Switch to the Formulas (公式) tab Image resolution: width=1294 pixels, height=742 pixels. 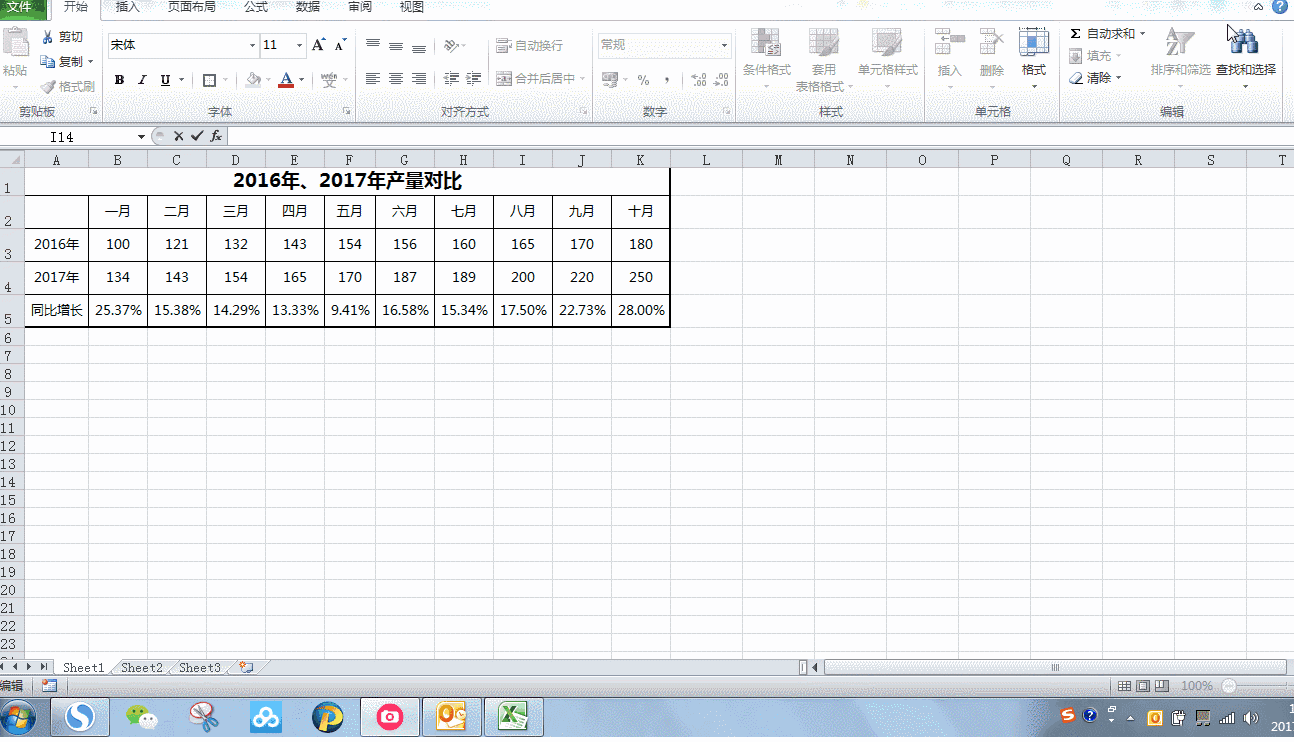(256, 8)
